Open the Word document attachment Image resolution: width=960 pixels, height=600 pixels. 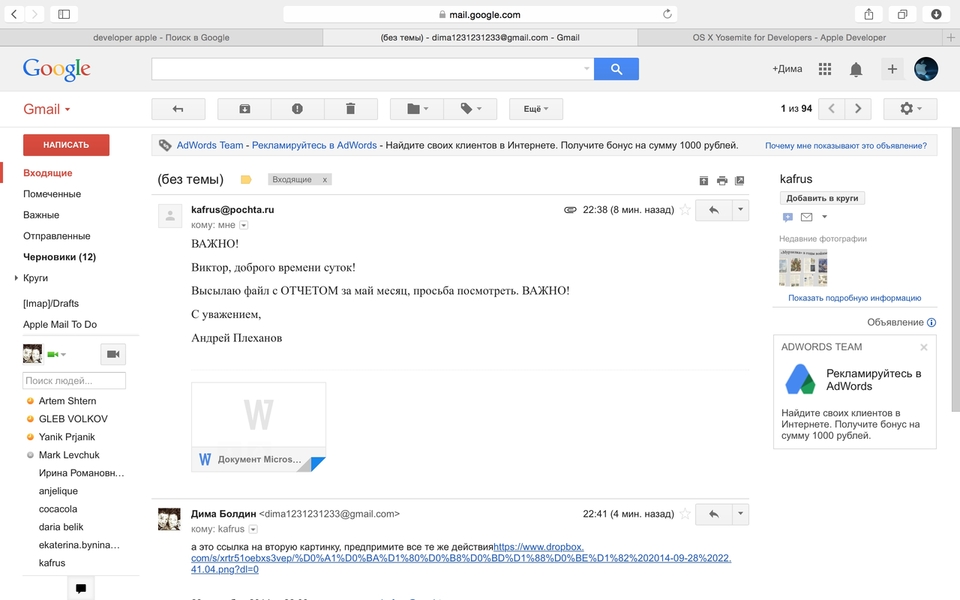pos(258,427)
